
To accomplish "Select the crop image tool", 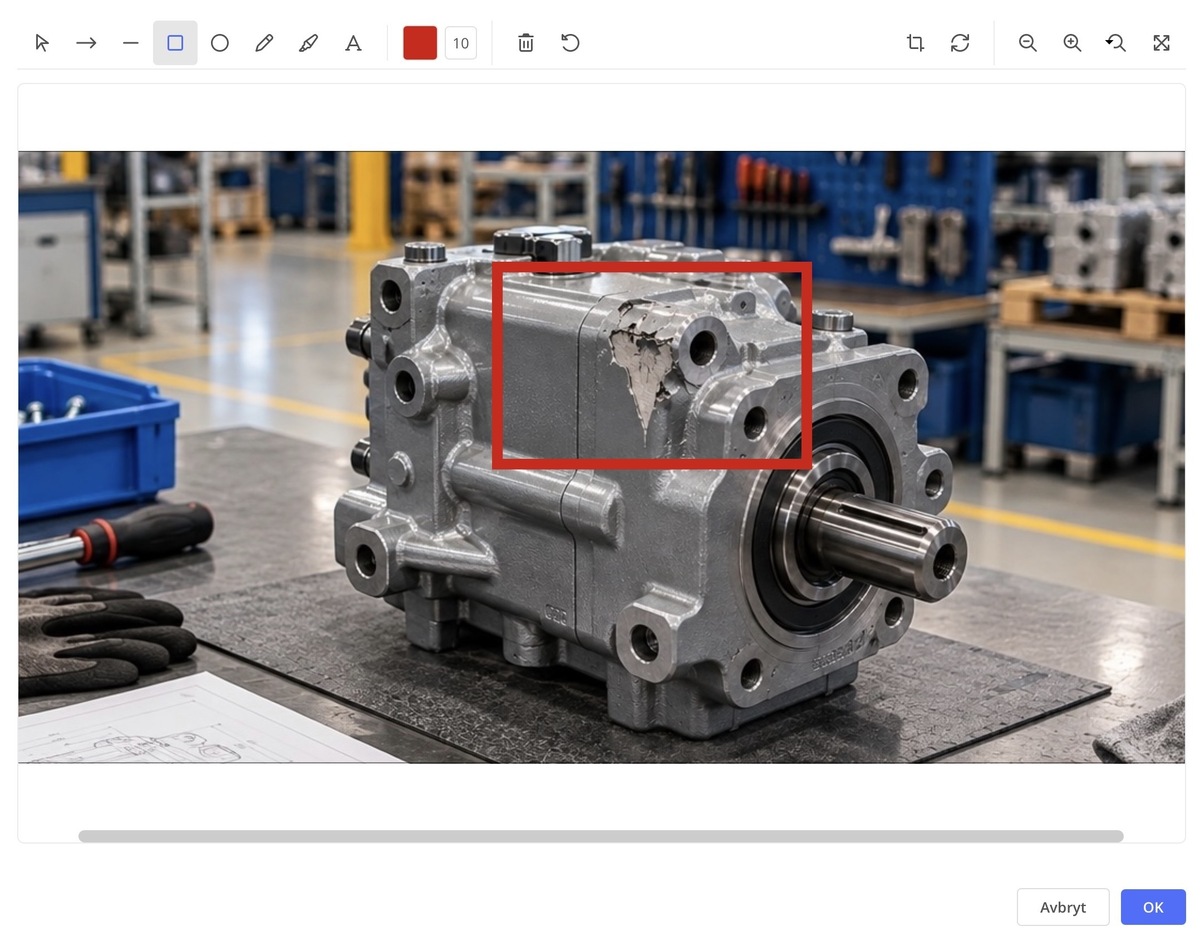I will click(x=915, y=43).
